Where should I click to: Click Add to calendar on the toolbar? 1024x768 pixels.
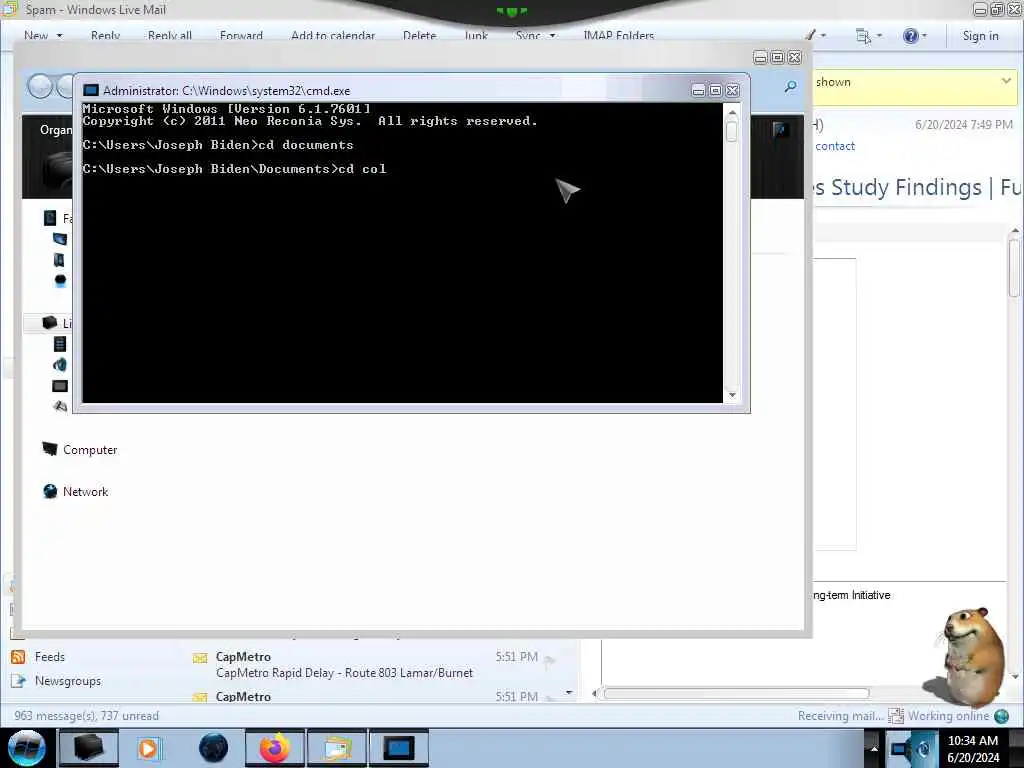coord(333,36)
